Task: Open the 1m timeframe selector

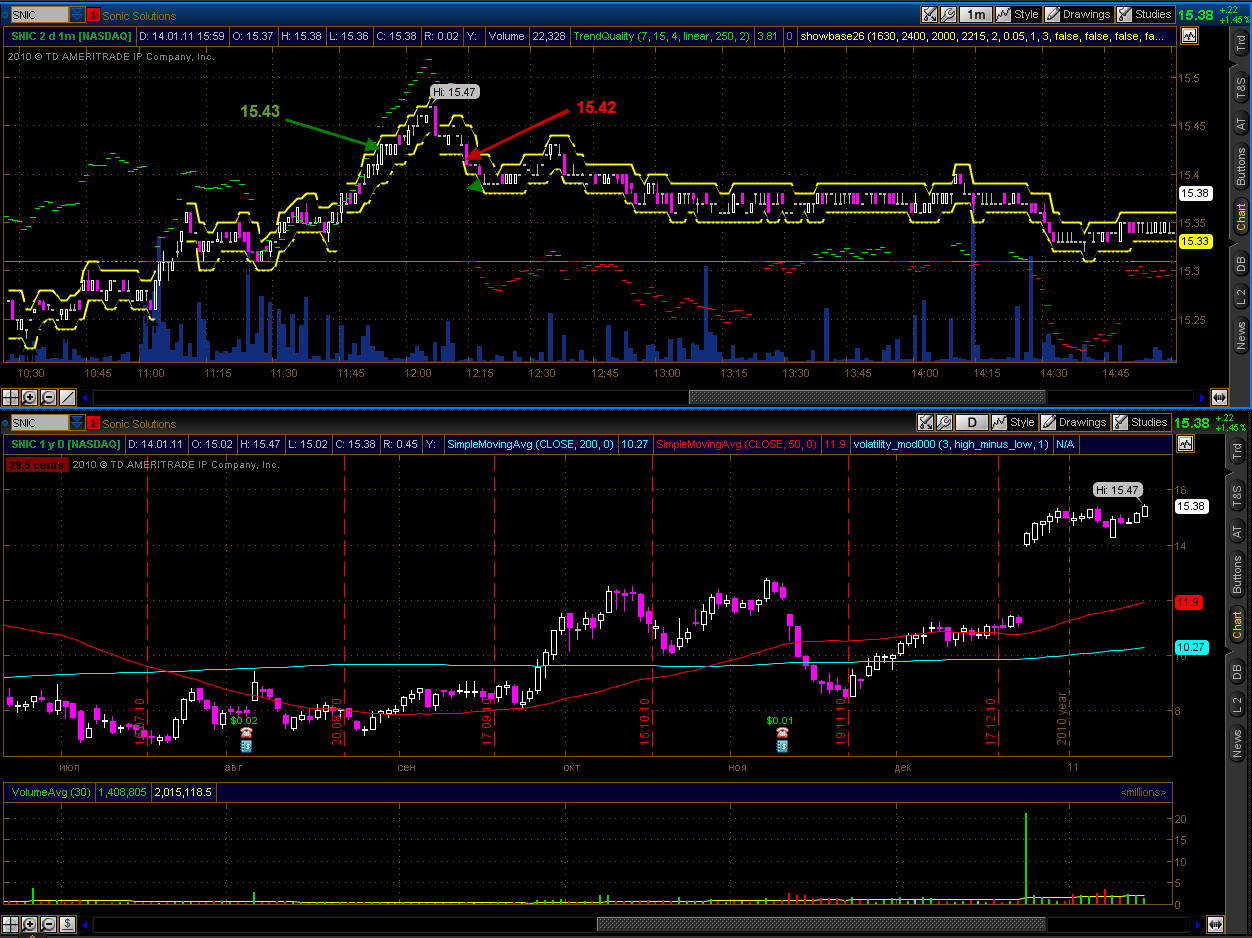Action: (x=975, y=15)
